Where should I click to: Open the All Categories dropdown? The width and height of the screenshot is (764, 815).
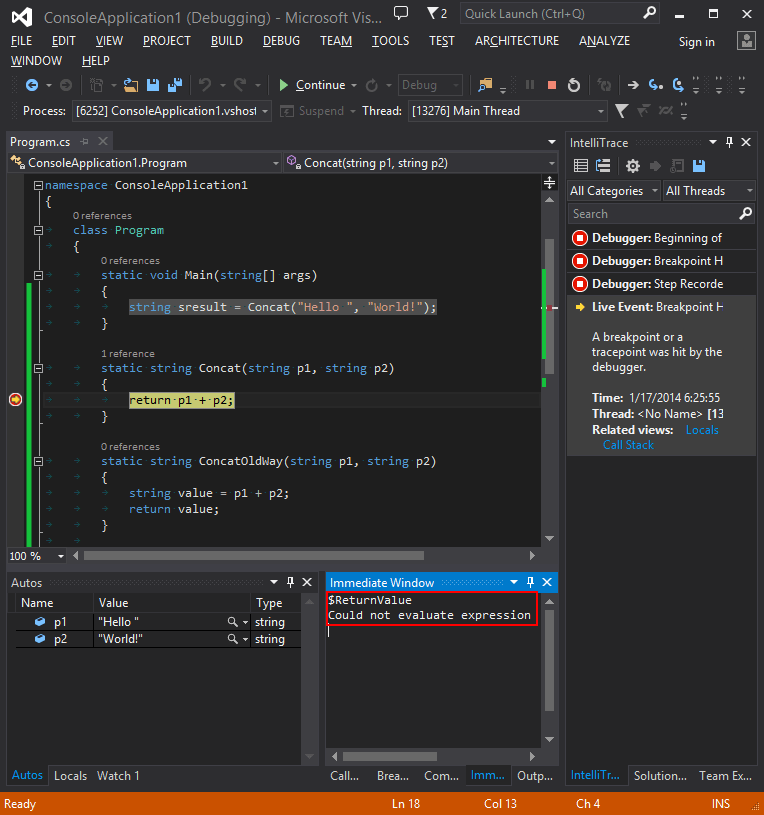(614, 191)
